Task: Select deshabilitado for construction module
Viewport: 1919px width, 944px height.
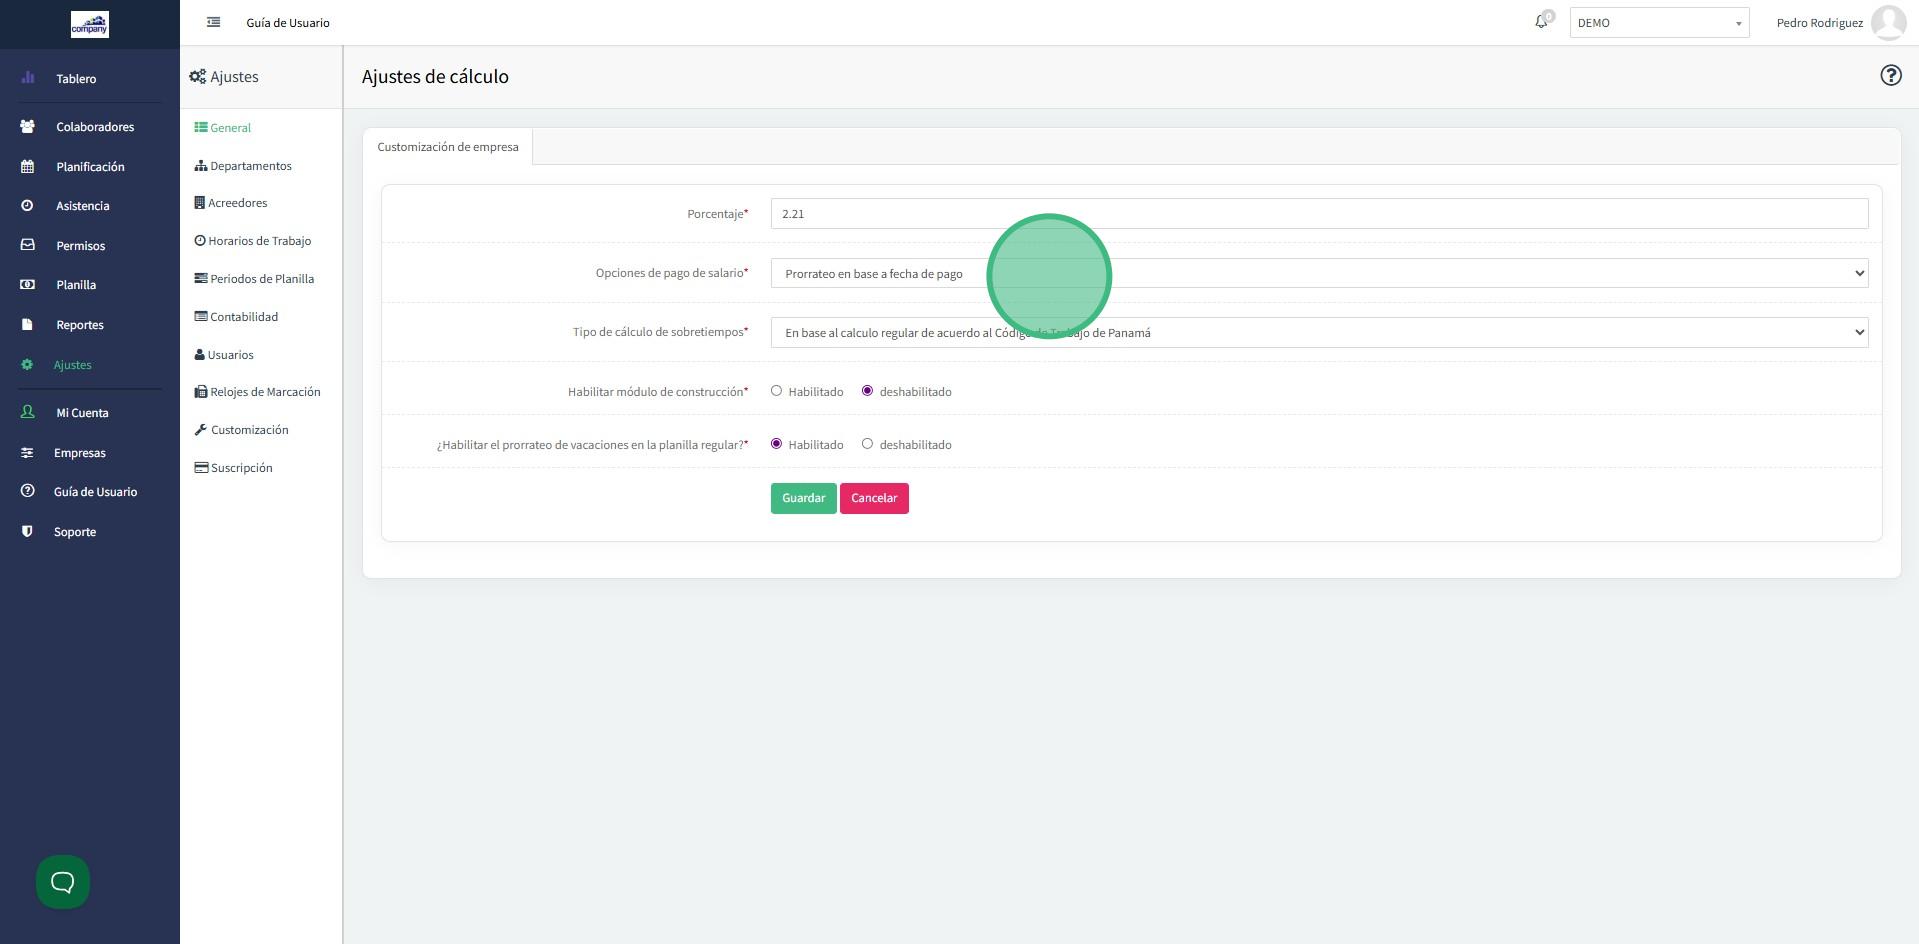Action: 867,391
